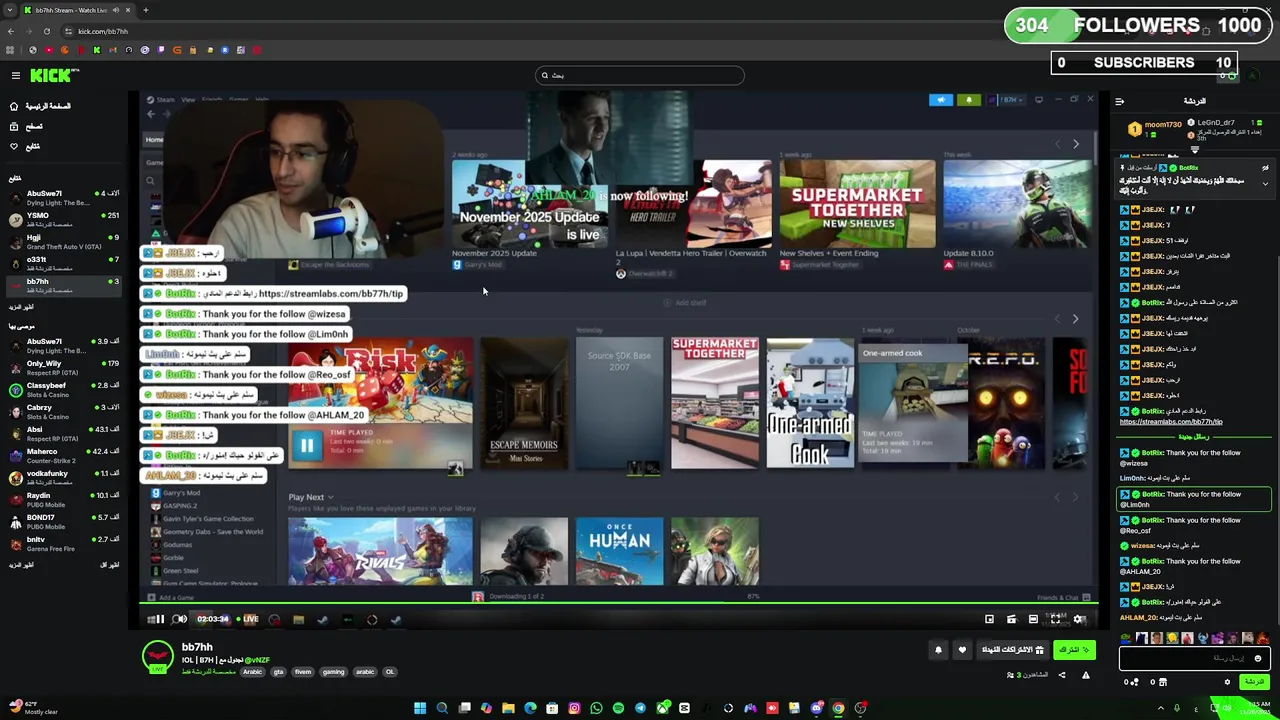Screen dimensions: 1280x720
Task: Toggle mini player mode
Action: point(989,620)
